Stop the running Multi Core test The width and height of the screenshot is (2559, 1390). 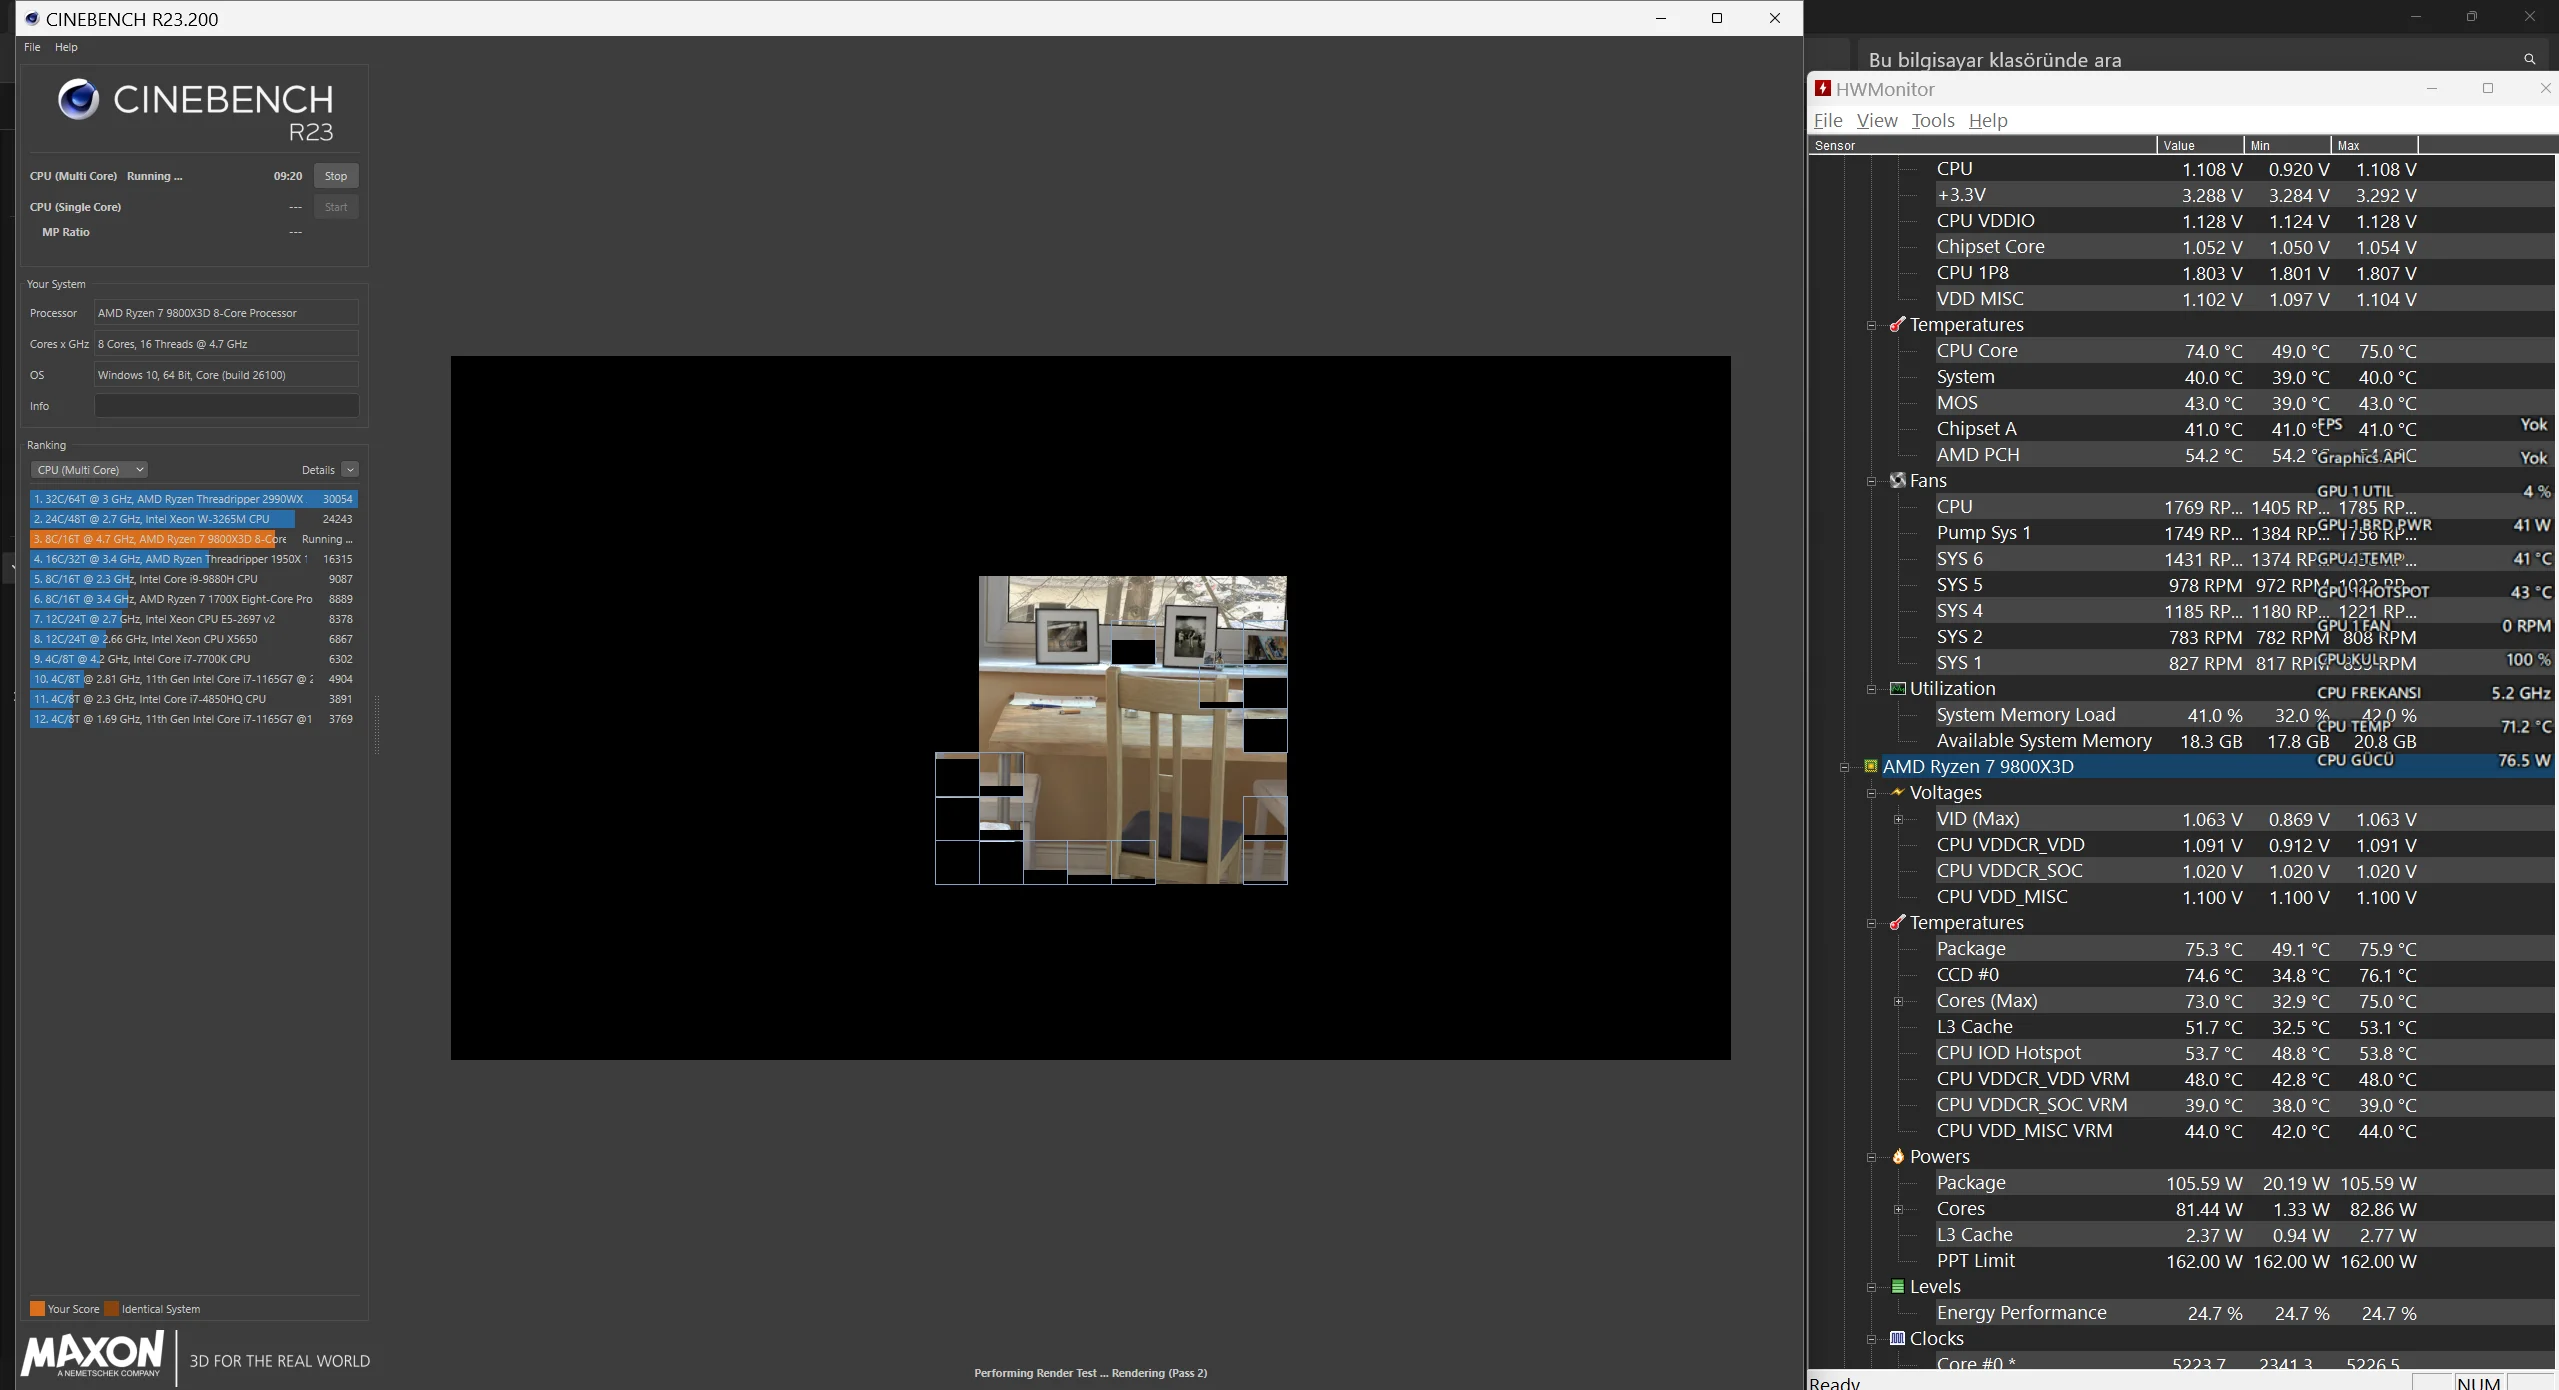[336, 176]
